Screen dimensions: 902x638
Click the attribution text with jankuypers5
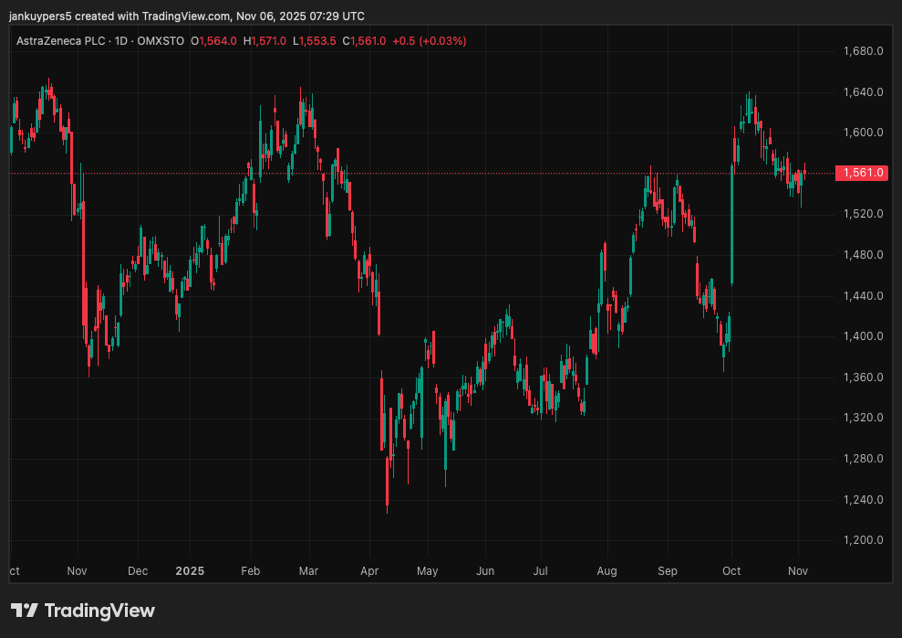tap(186, 16)
